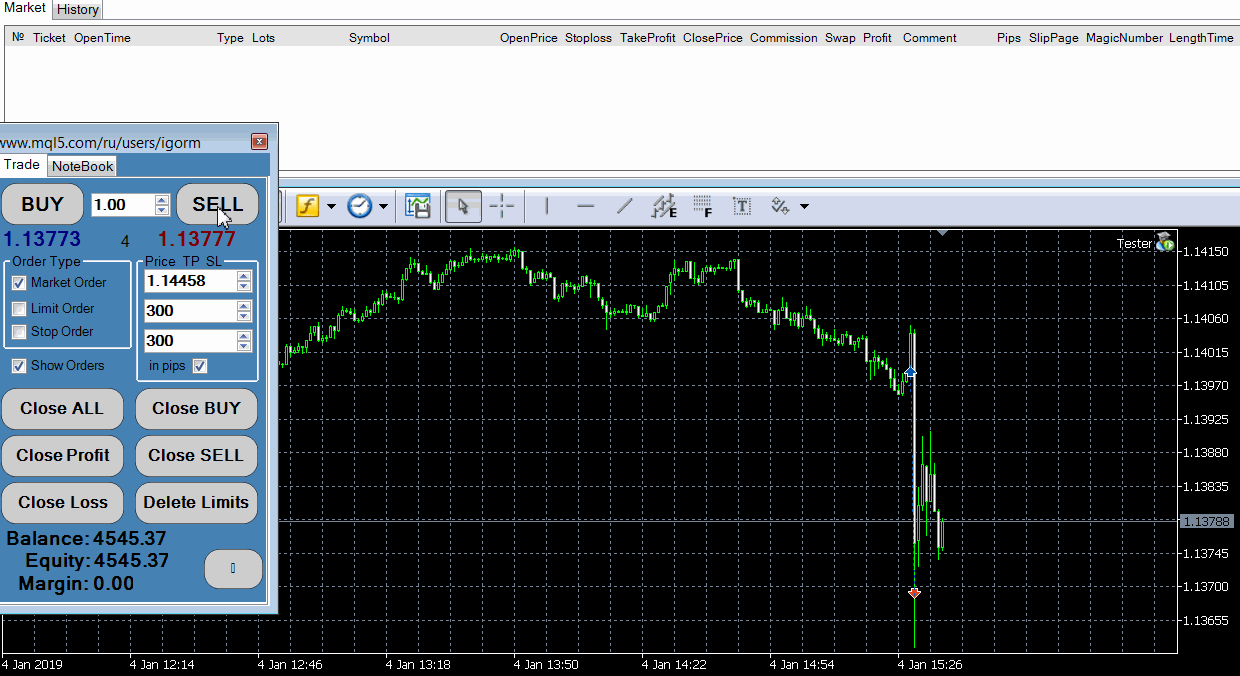Click the 1.13788 current price label
This screenshot has height=676, width=1240.
1207,521
